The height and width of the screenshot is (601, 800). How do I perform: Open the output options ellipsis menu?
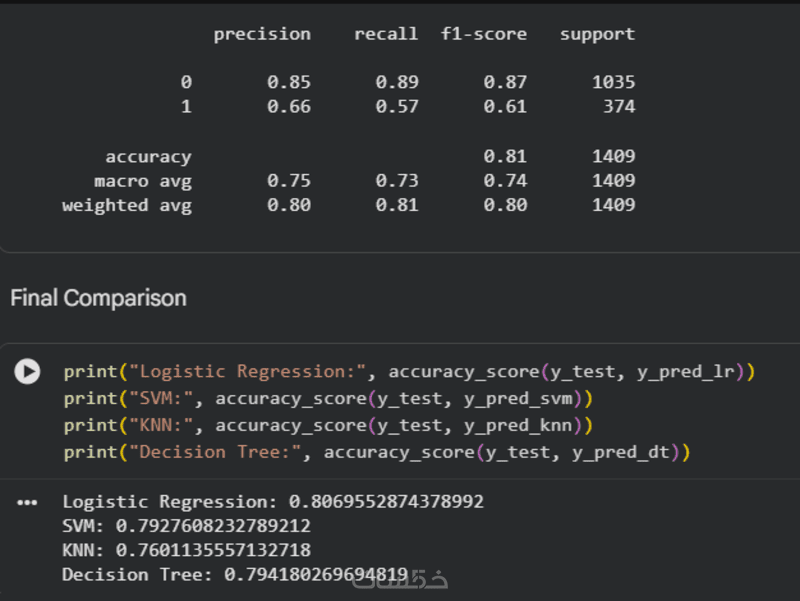pyautogui.click(x=27, y=502)
